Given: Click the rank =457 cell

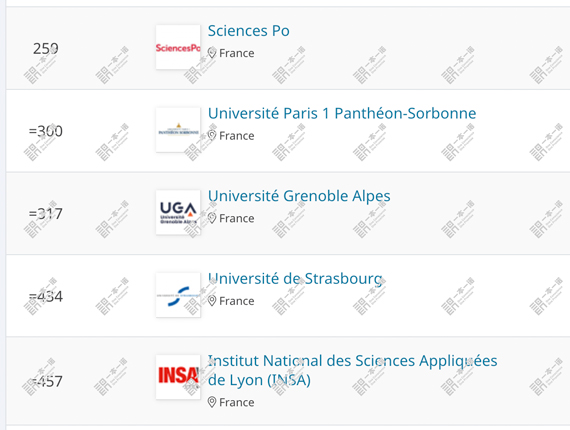Looking at the screenshot, I should 46,381.
